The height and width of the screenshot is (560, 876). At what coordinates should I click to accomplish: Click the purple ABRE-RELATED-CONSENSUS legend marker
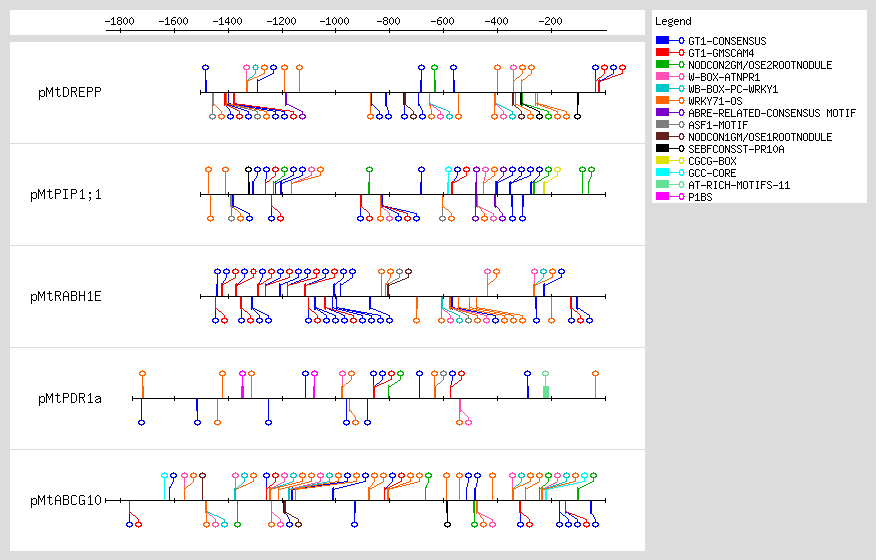pos(668,113)
